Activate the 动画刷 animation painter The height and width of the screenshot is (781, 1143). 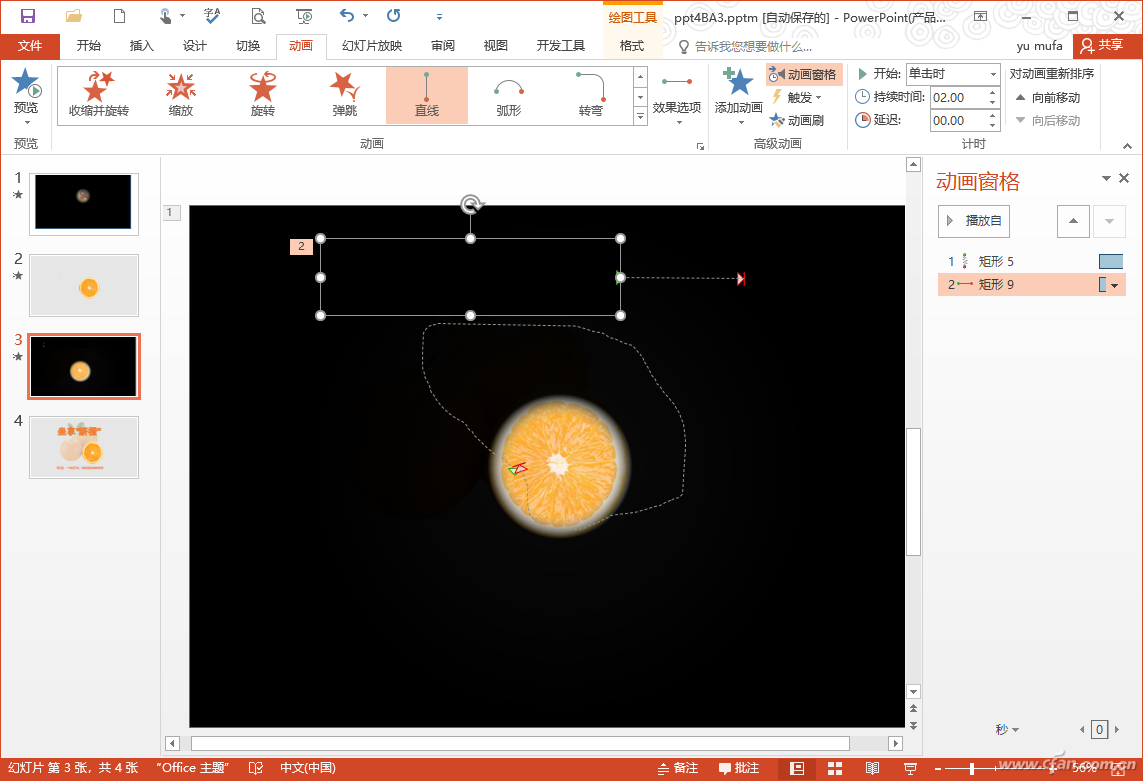[797, 120]
